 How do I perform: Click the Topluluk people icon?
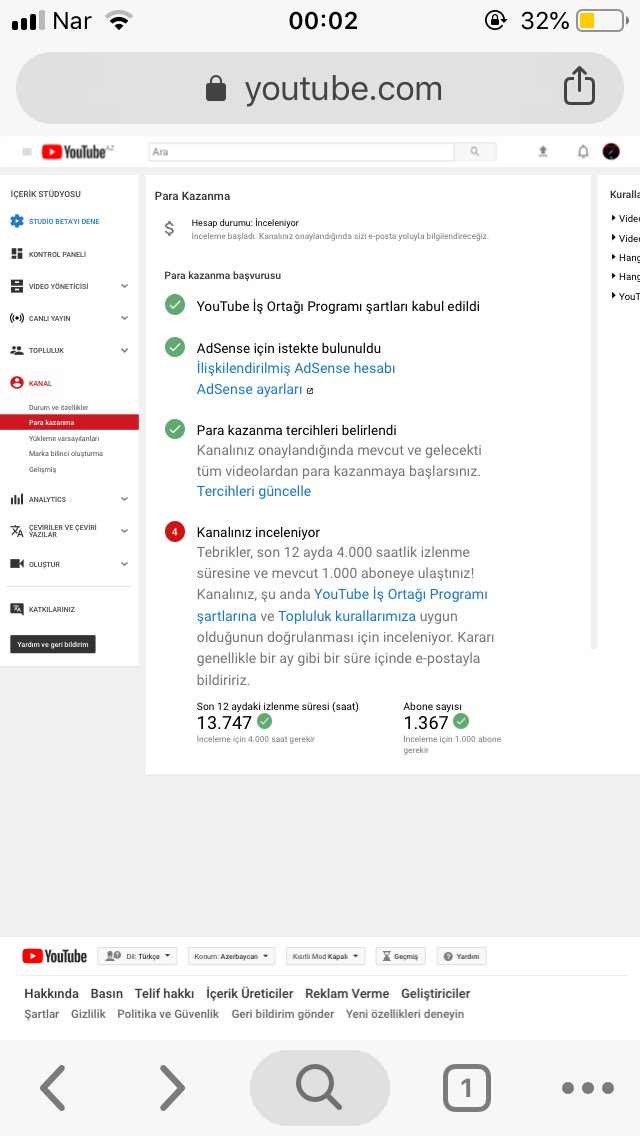point(17,350)
